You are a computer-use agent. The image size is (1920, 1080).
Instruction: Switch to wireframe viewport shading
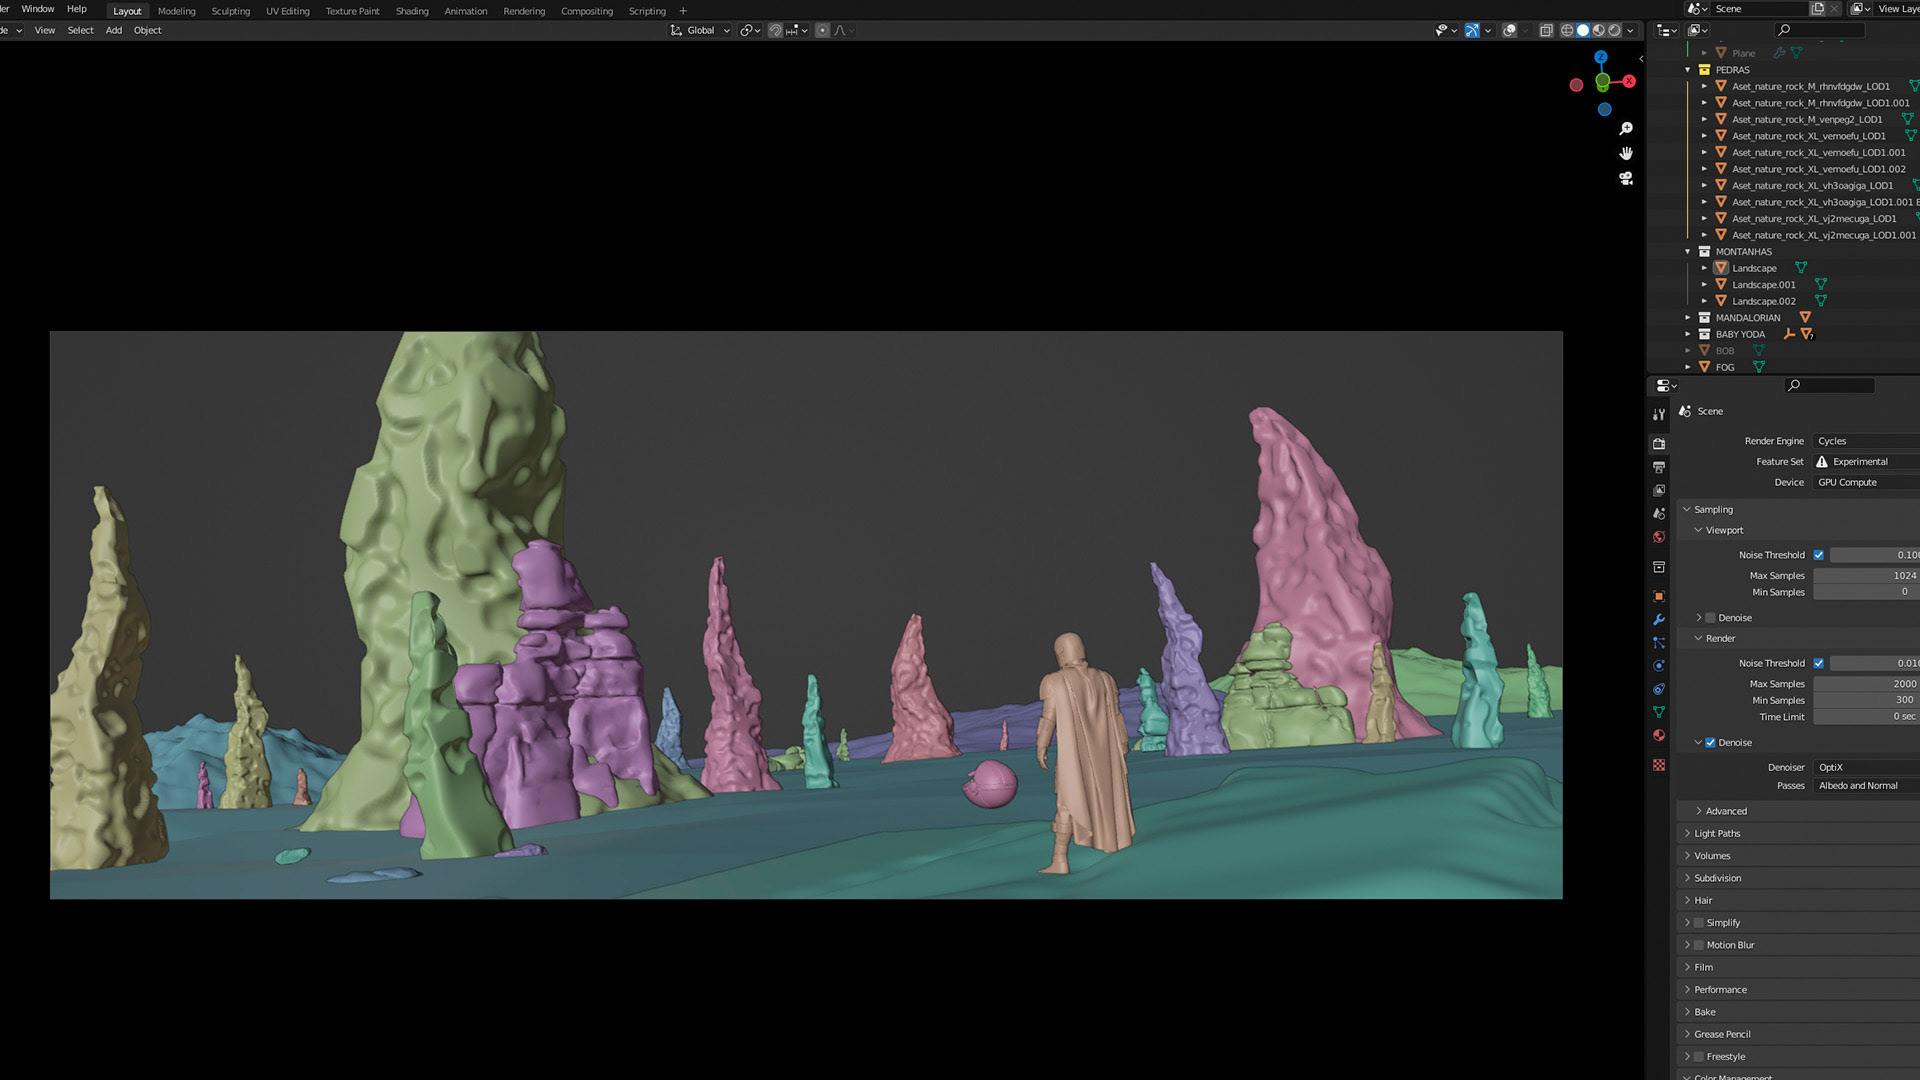(1567, 30)
